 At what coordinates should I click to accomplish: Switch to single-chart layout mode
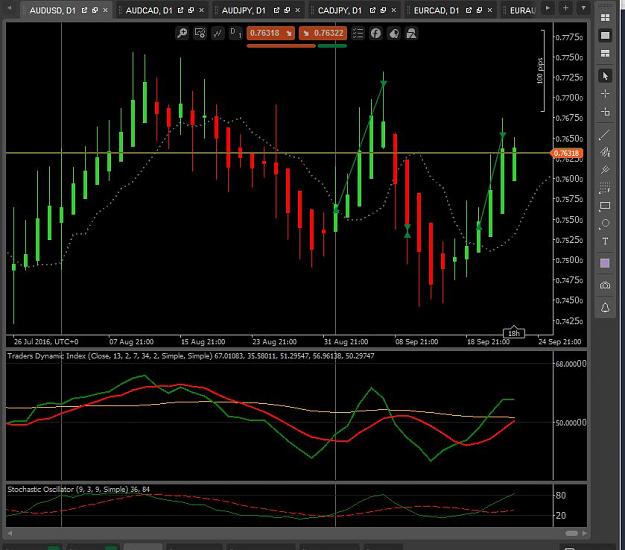click(605, 35)
